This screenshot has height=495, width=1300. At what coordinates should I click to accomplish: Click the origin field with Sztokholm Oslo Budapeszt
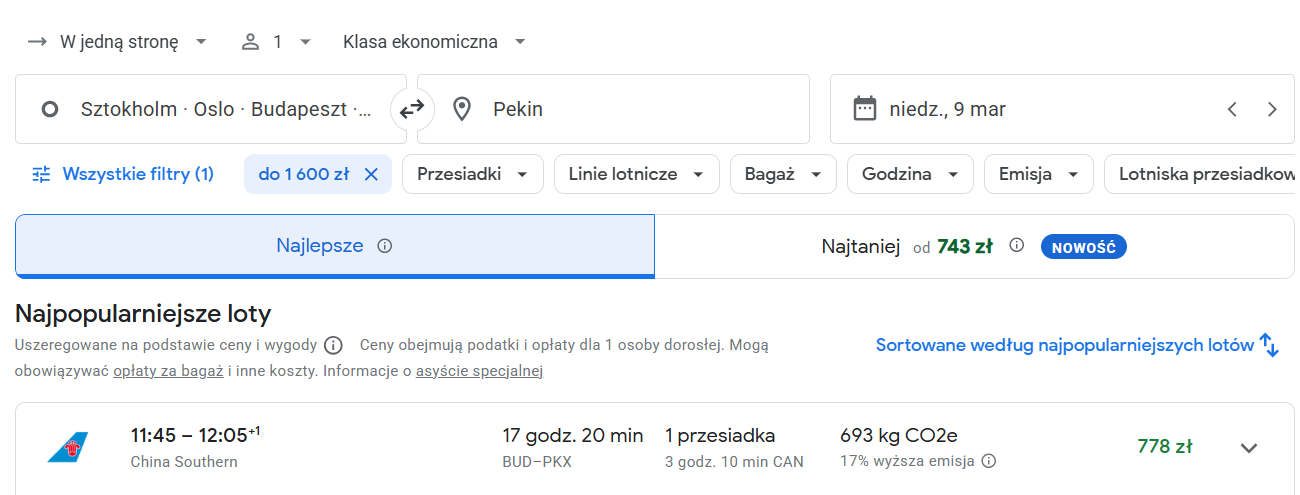(x=211, y=109)
